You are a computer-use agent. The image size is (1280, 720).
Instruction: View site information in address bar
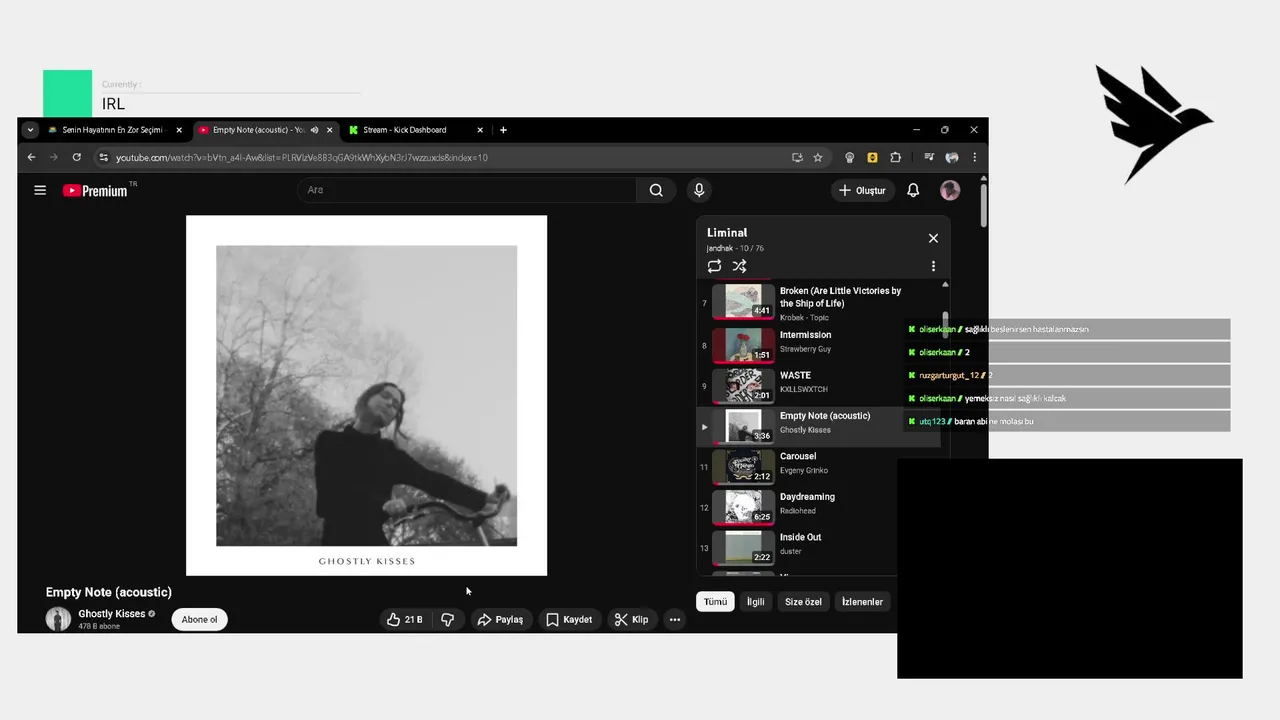tap(103, 157)
